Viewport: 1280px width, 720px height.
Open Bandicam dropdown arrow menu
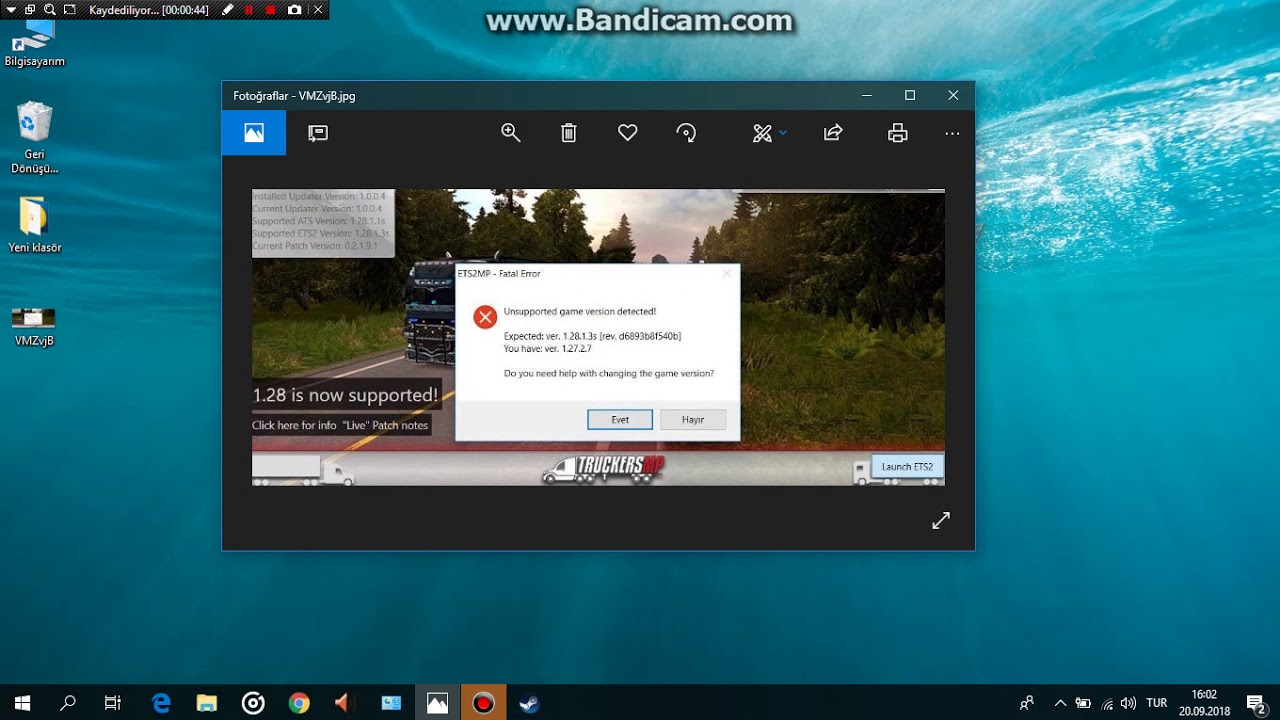coord(11,10)
